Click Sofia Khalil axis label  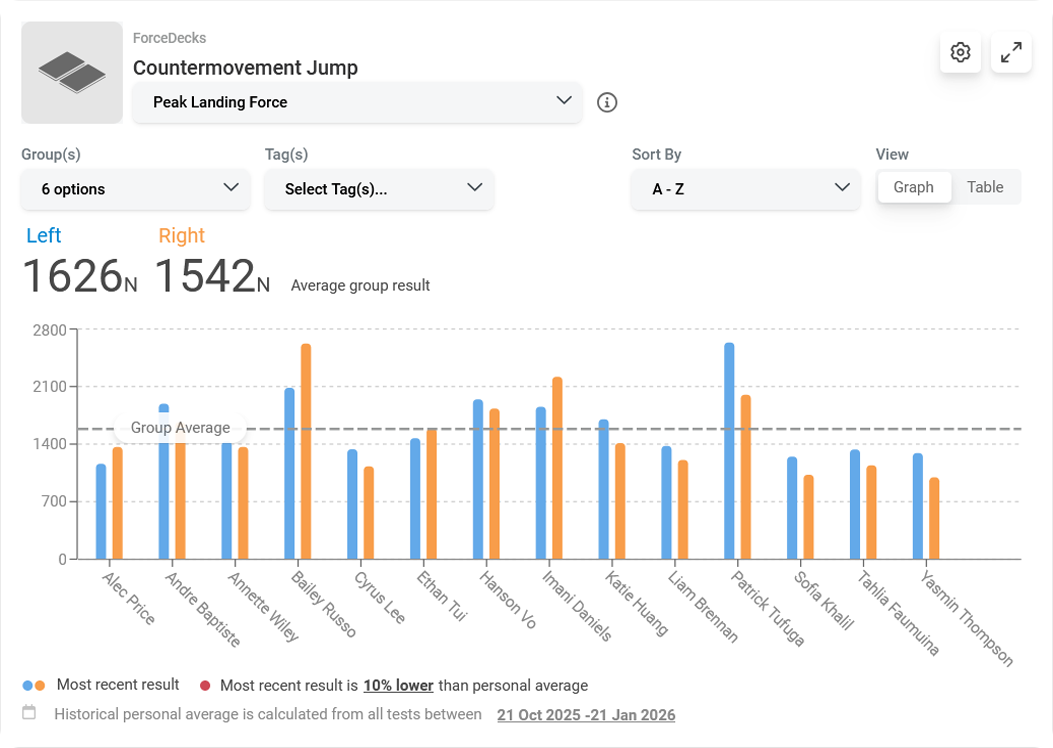pyautogui.click(x=823, y=601)
